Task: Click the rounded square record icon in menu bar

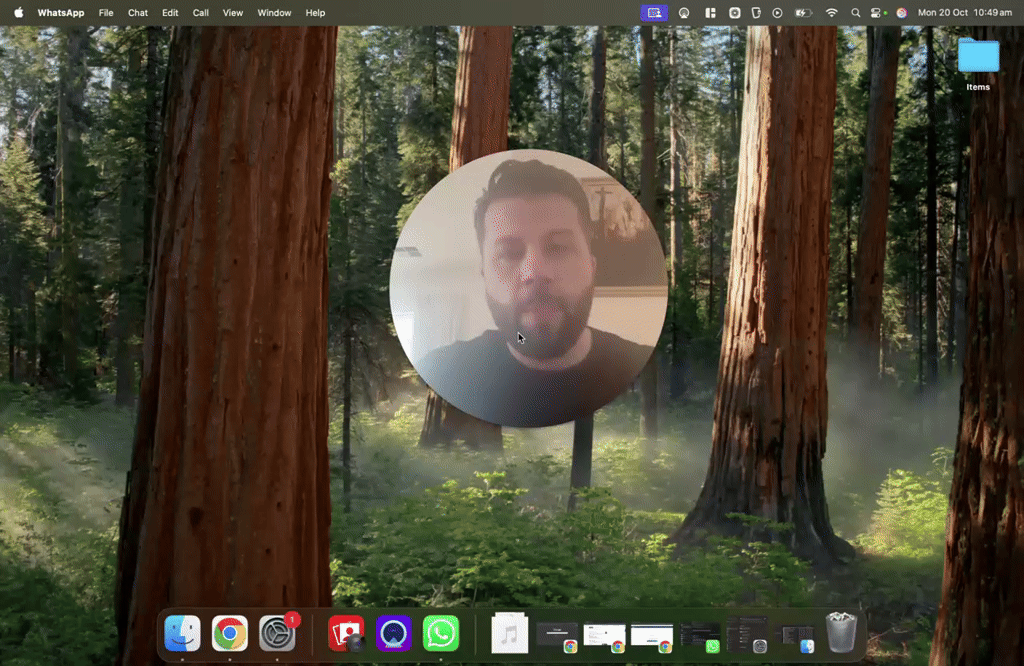Action: [x=735, y=12]
